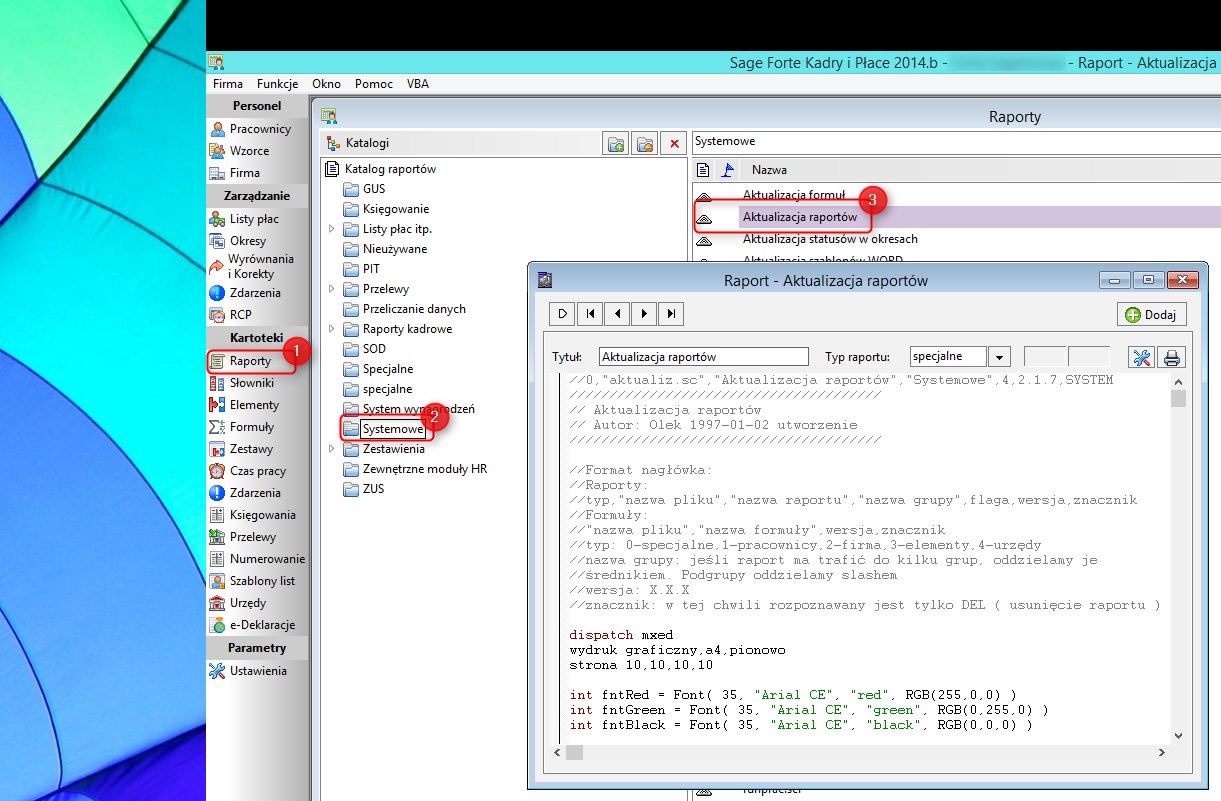Open report settings with the tools icon
The height and width of the screenshot is (801, 1221).
tap(1141, 357)
